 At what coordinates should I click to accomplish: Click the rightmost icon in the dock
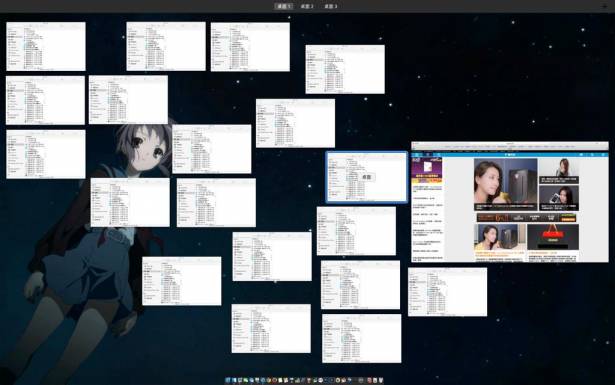(x=381, y=380)
